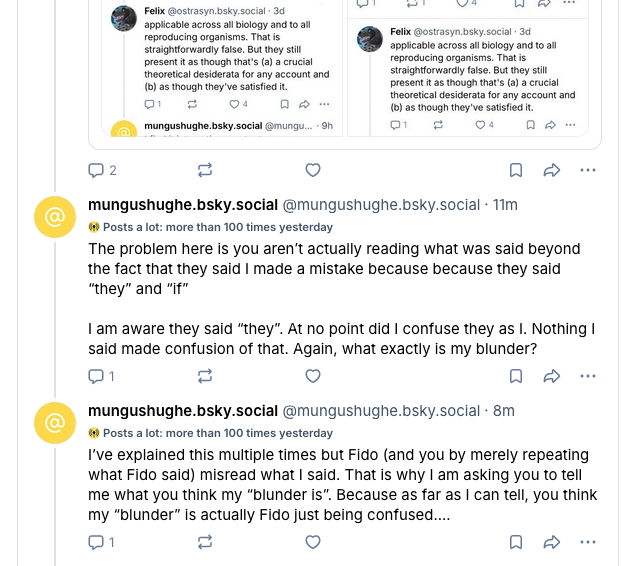
Task: Click Felix's avatar in right embedded post
Action: [x=372, y=40]
